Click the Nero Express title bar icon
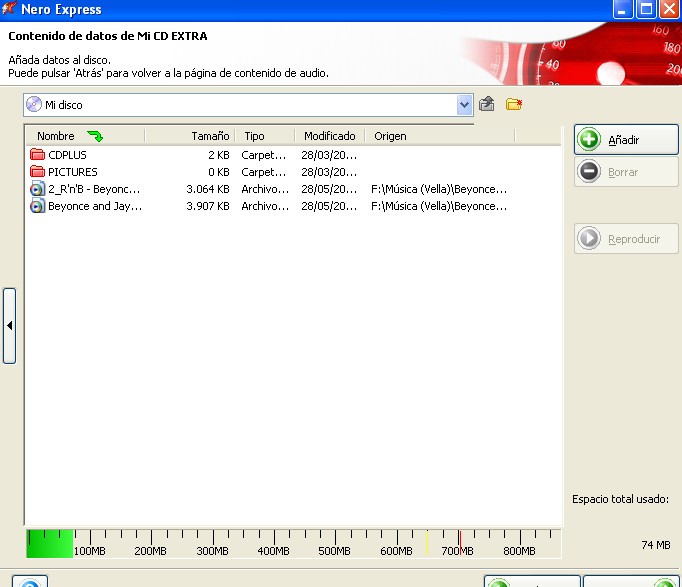This screenshot has width=682, height=587. coord(9,9)
